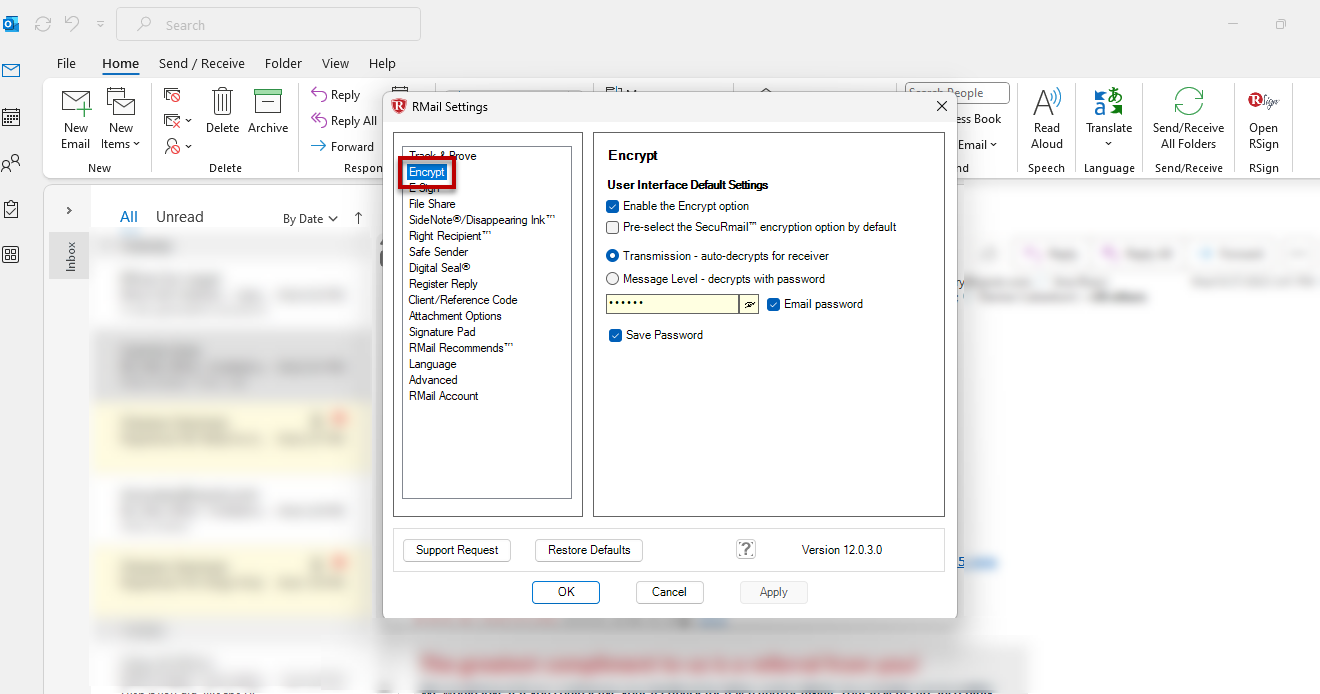Viewport: 1320px width, 694px height.
Task: Click Send/Receive All Folders icon
Action: coord(1188,103)
